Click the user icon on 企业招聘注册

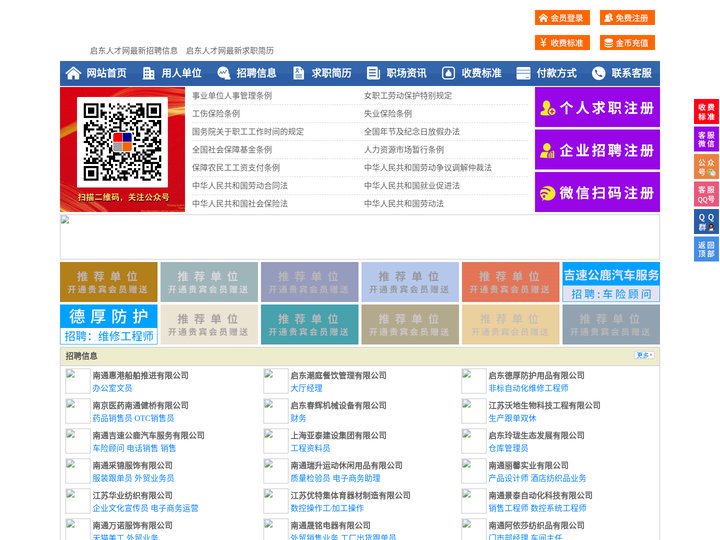point(547,150)
